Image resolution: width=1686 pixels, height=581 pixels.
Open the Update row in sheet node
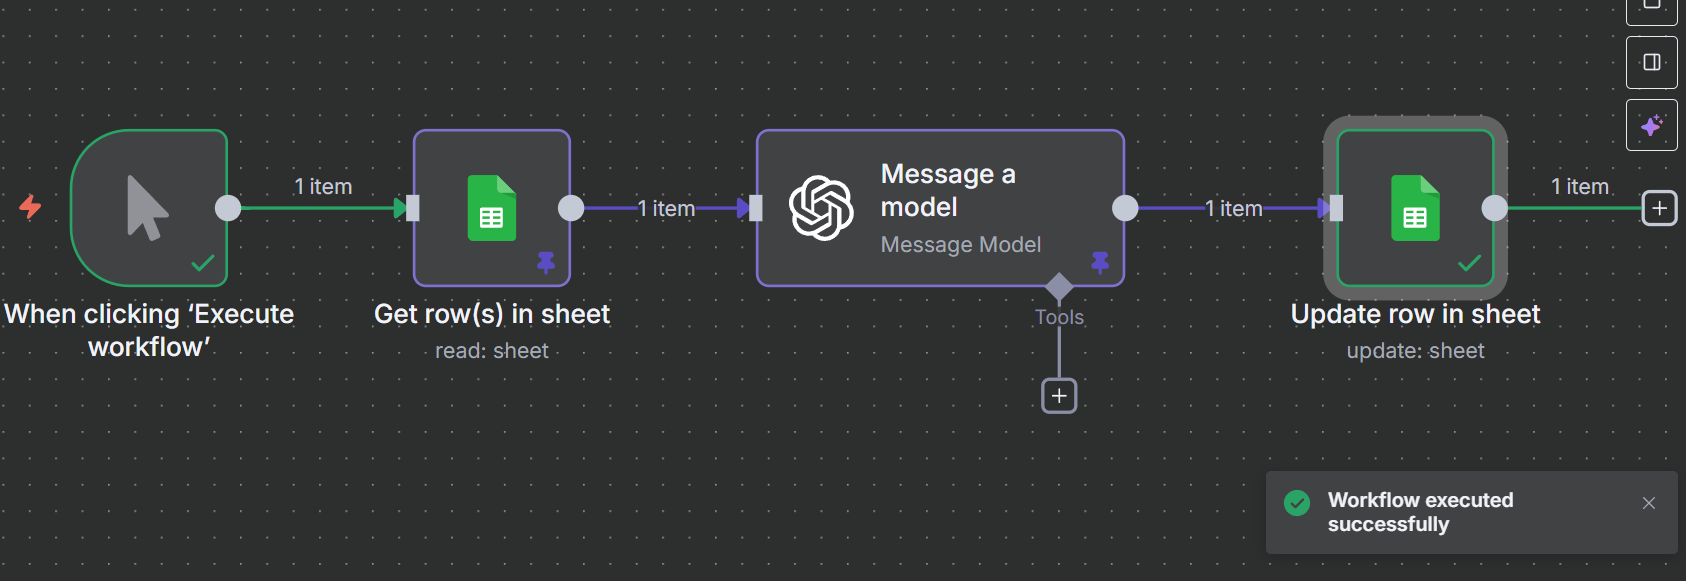click(1415, 208)
